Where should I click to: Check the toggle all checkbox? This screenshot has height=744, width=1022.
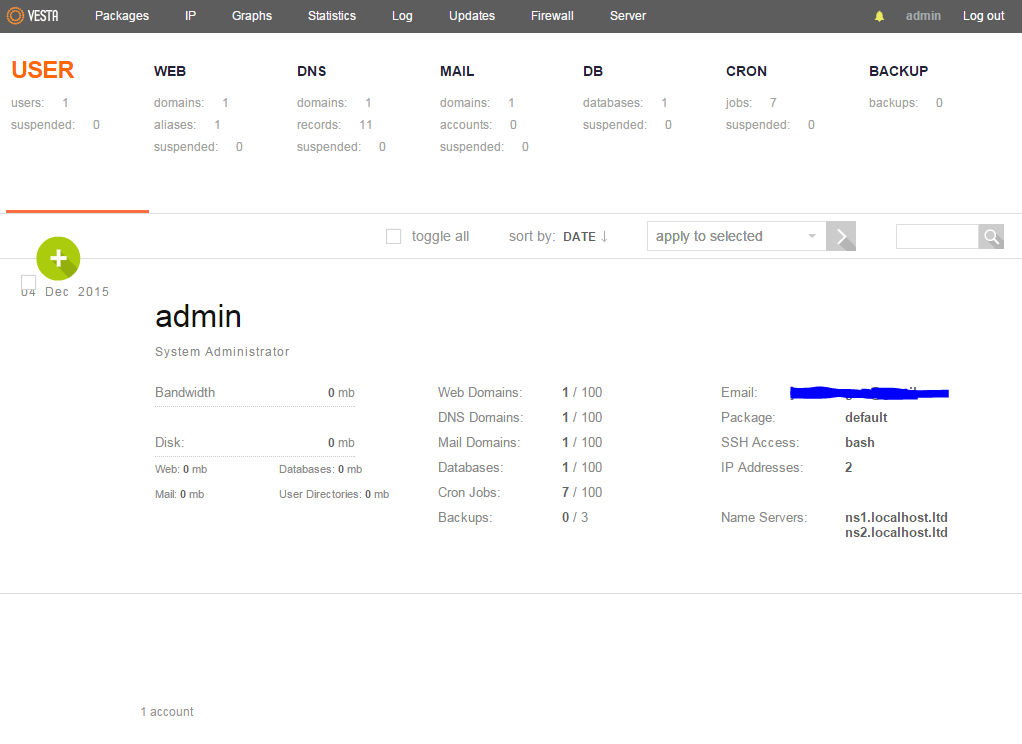(394, 237)
